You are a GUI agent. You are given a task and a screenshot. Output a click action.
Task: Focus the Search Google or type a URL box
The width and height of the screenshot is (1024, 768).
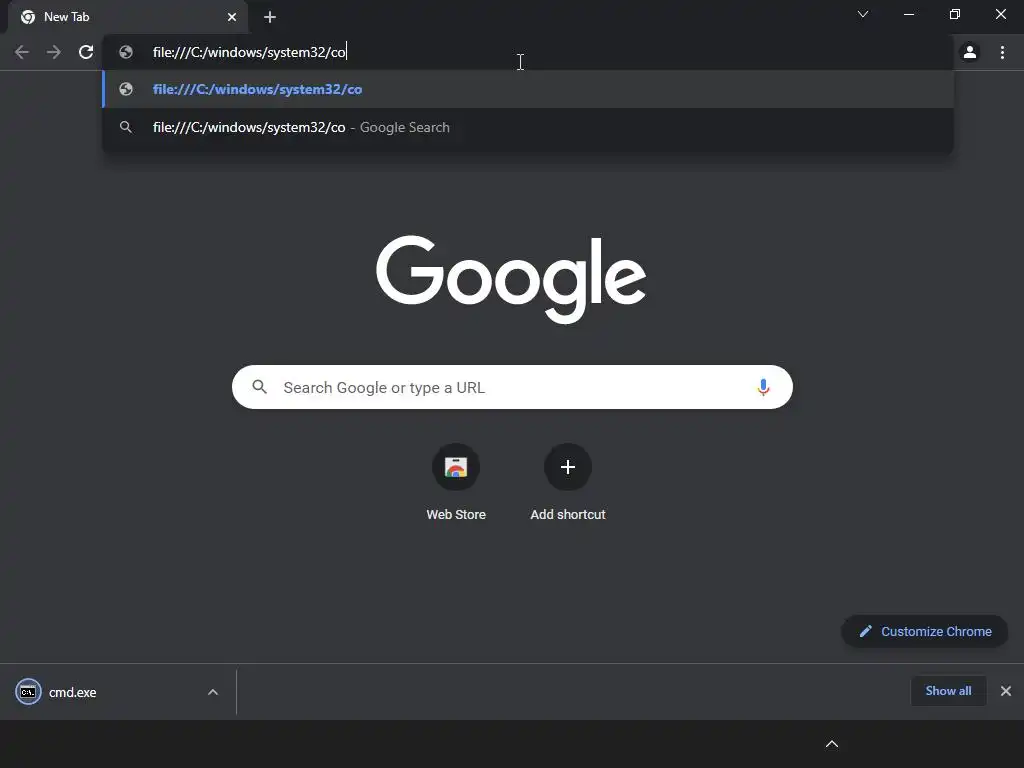[x=512, y=387]
